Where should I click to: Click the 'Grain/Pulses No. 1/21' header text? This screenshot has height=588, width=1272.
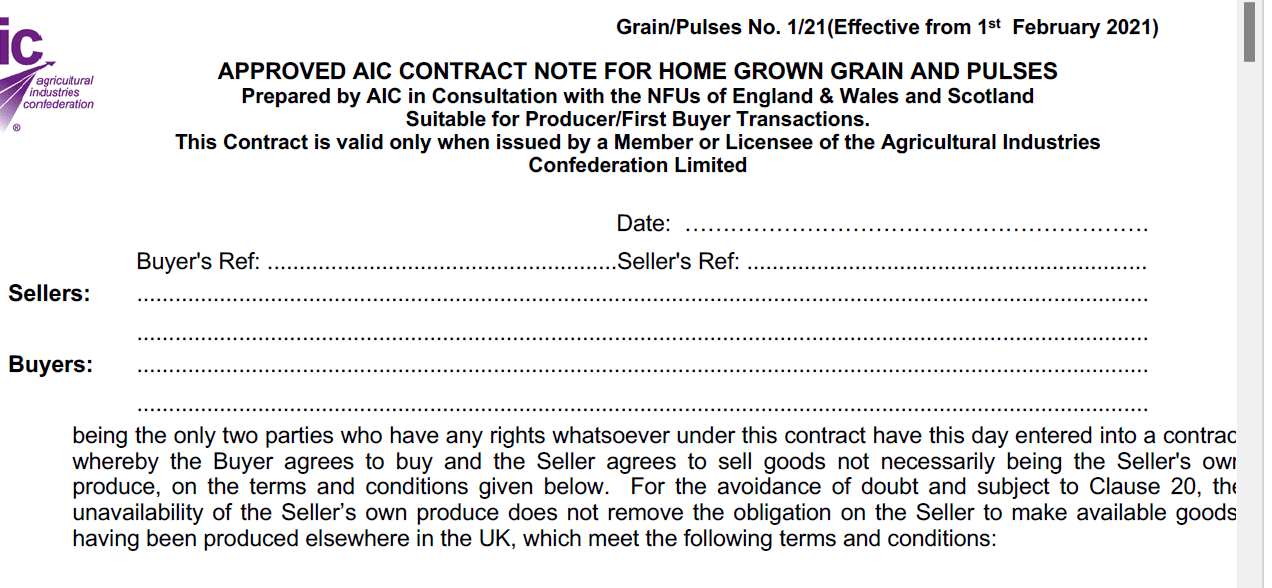click(x=721, y=28)
